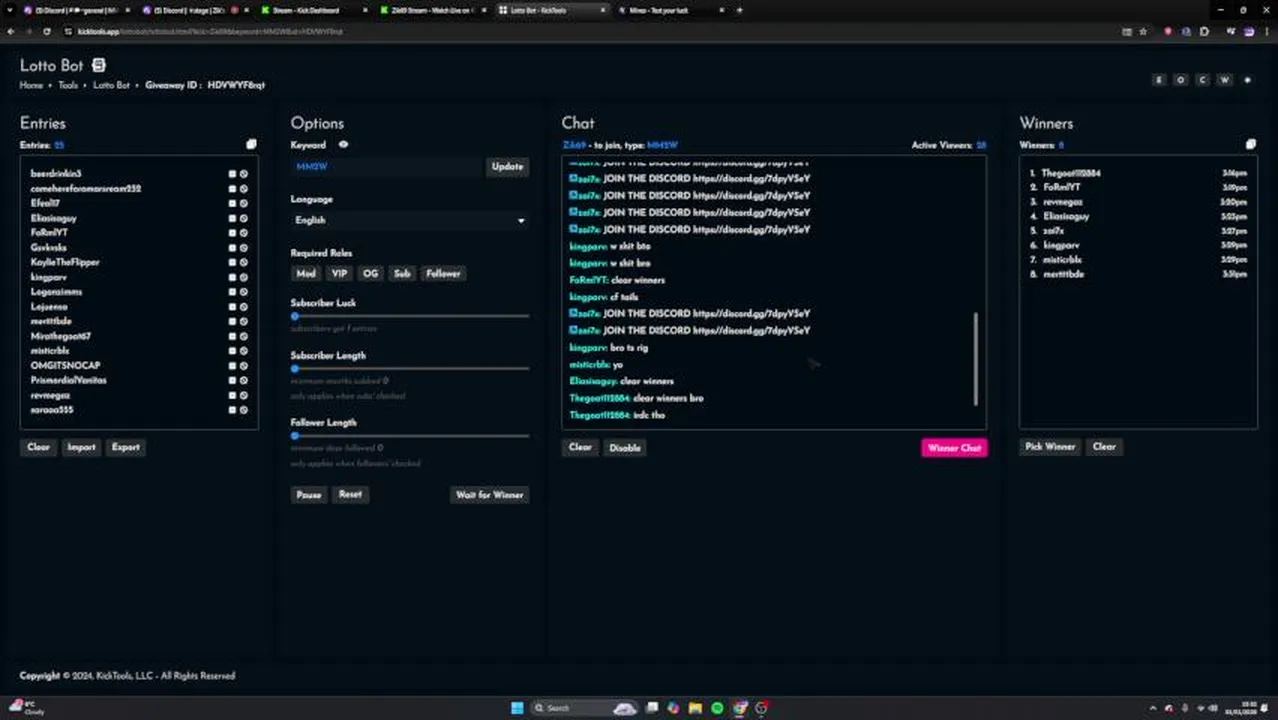Open Spotify from the taskbar
The width and height of the screenshot is (1278, 720).
717,708
